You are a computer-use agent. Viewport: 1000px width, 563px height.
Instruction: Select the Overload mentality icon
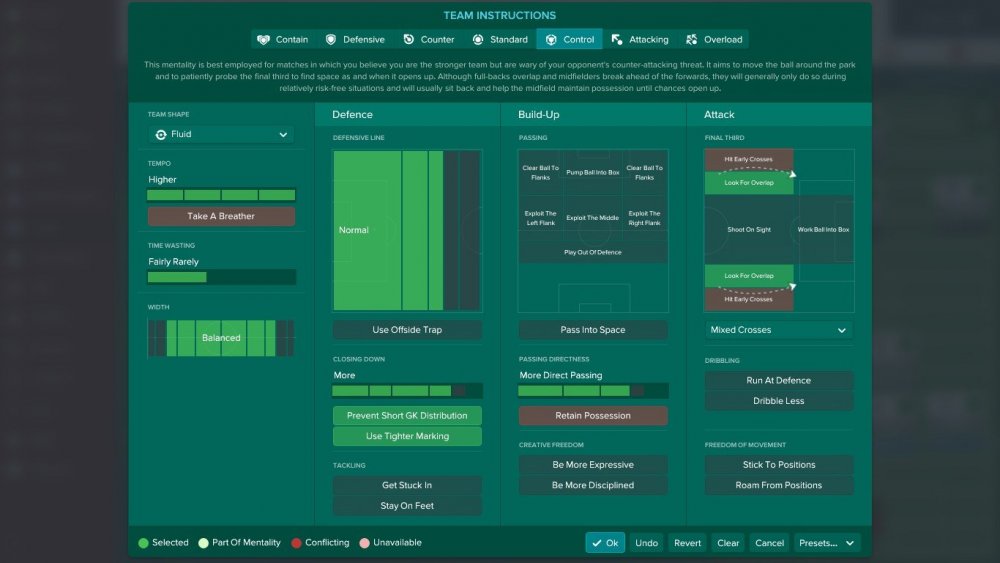(x=691, y=40)
